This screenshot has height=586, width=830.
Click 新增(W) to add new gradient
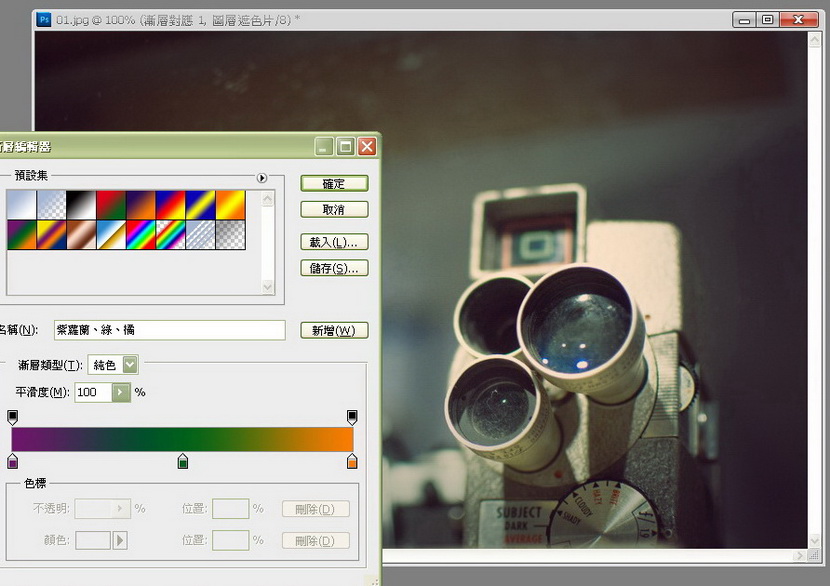334,330
